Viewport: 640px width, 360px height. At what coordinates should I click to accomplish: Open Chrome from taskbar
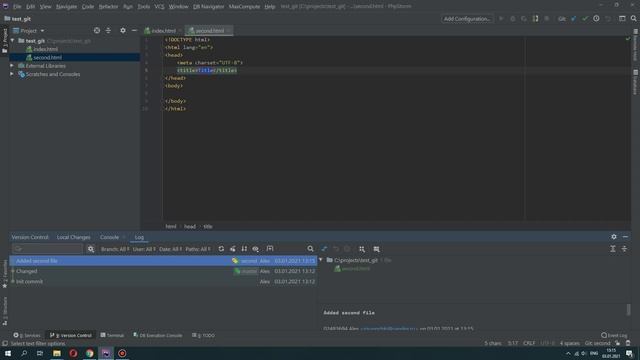pyautogui.click(x=89, y=353)
